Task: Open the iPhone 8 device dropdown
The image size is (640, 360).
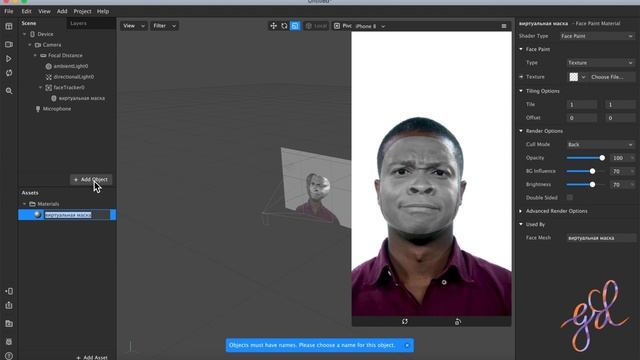Action: [x=370, y=26]
